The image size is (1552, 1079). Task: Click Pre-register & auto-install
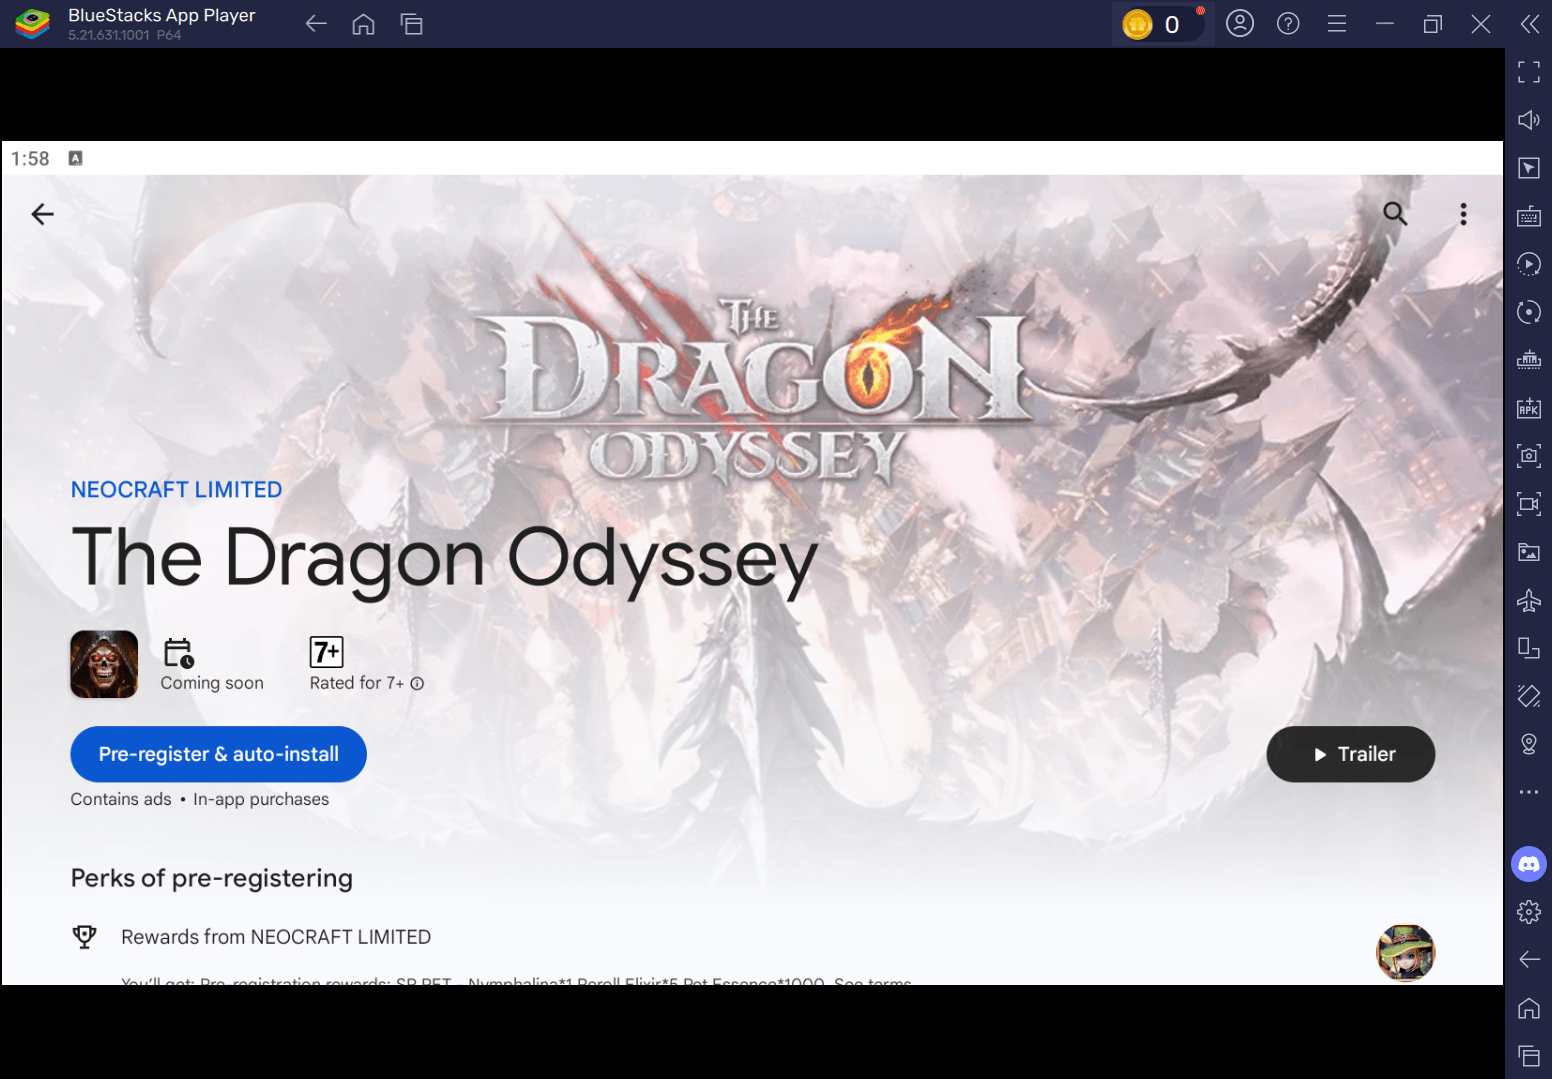218,754
